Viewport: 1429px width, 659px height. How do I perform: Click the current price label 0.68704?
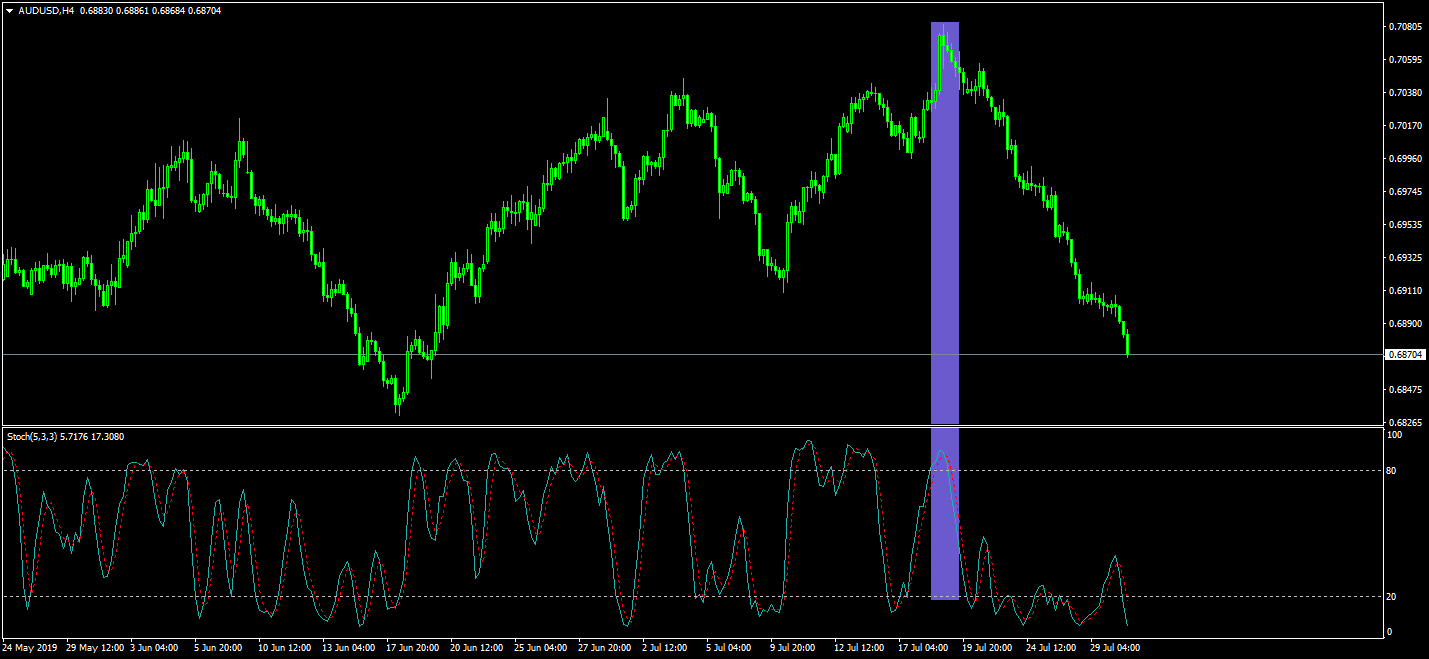pos(1405,355)
